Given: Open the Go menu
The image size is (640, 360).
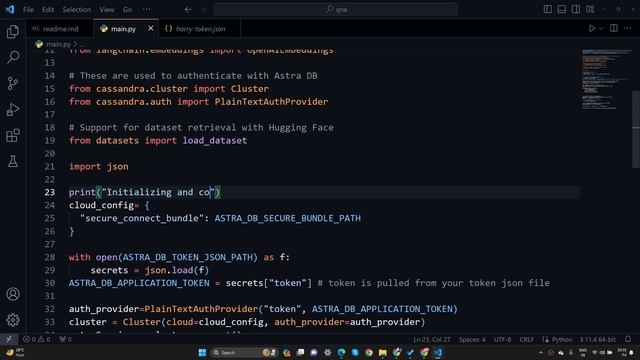Looking at the screenshot, I should click(x=127, y=9).
